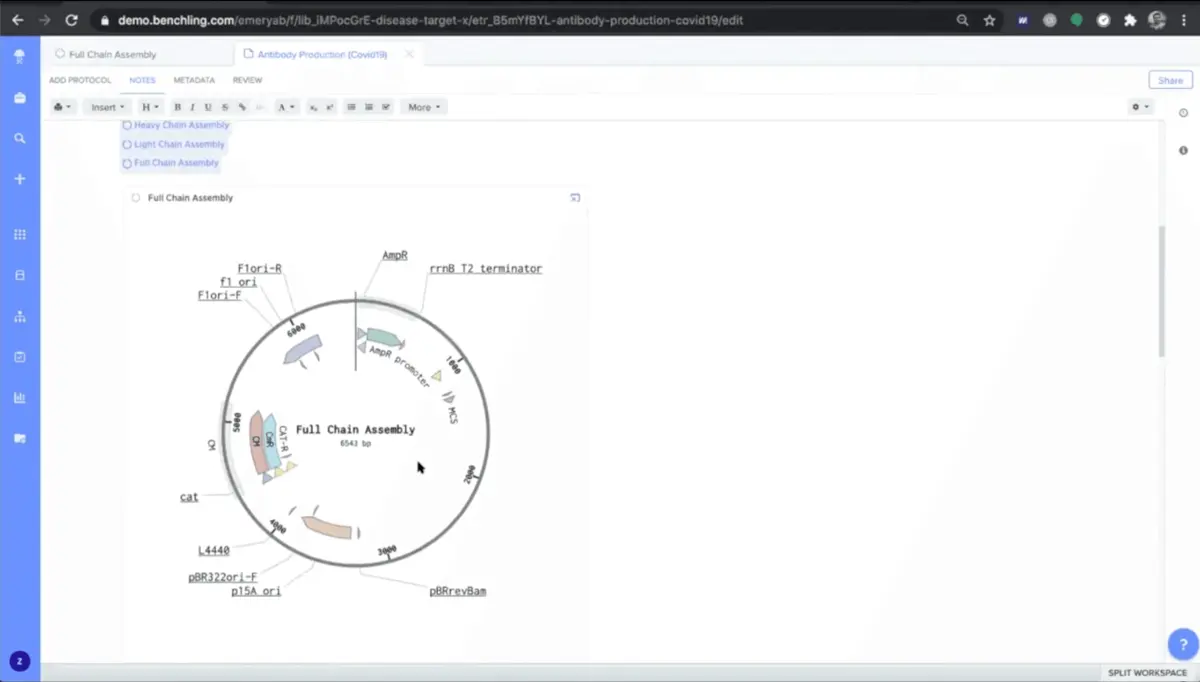Open the Requests checklist icon in sidebar
Image resolution: width=1200 pixels, height=682 pixels.
[x=19, y=357]
